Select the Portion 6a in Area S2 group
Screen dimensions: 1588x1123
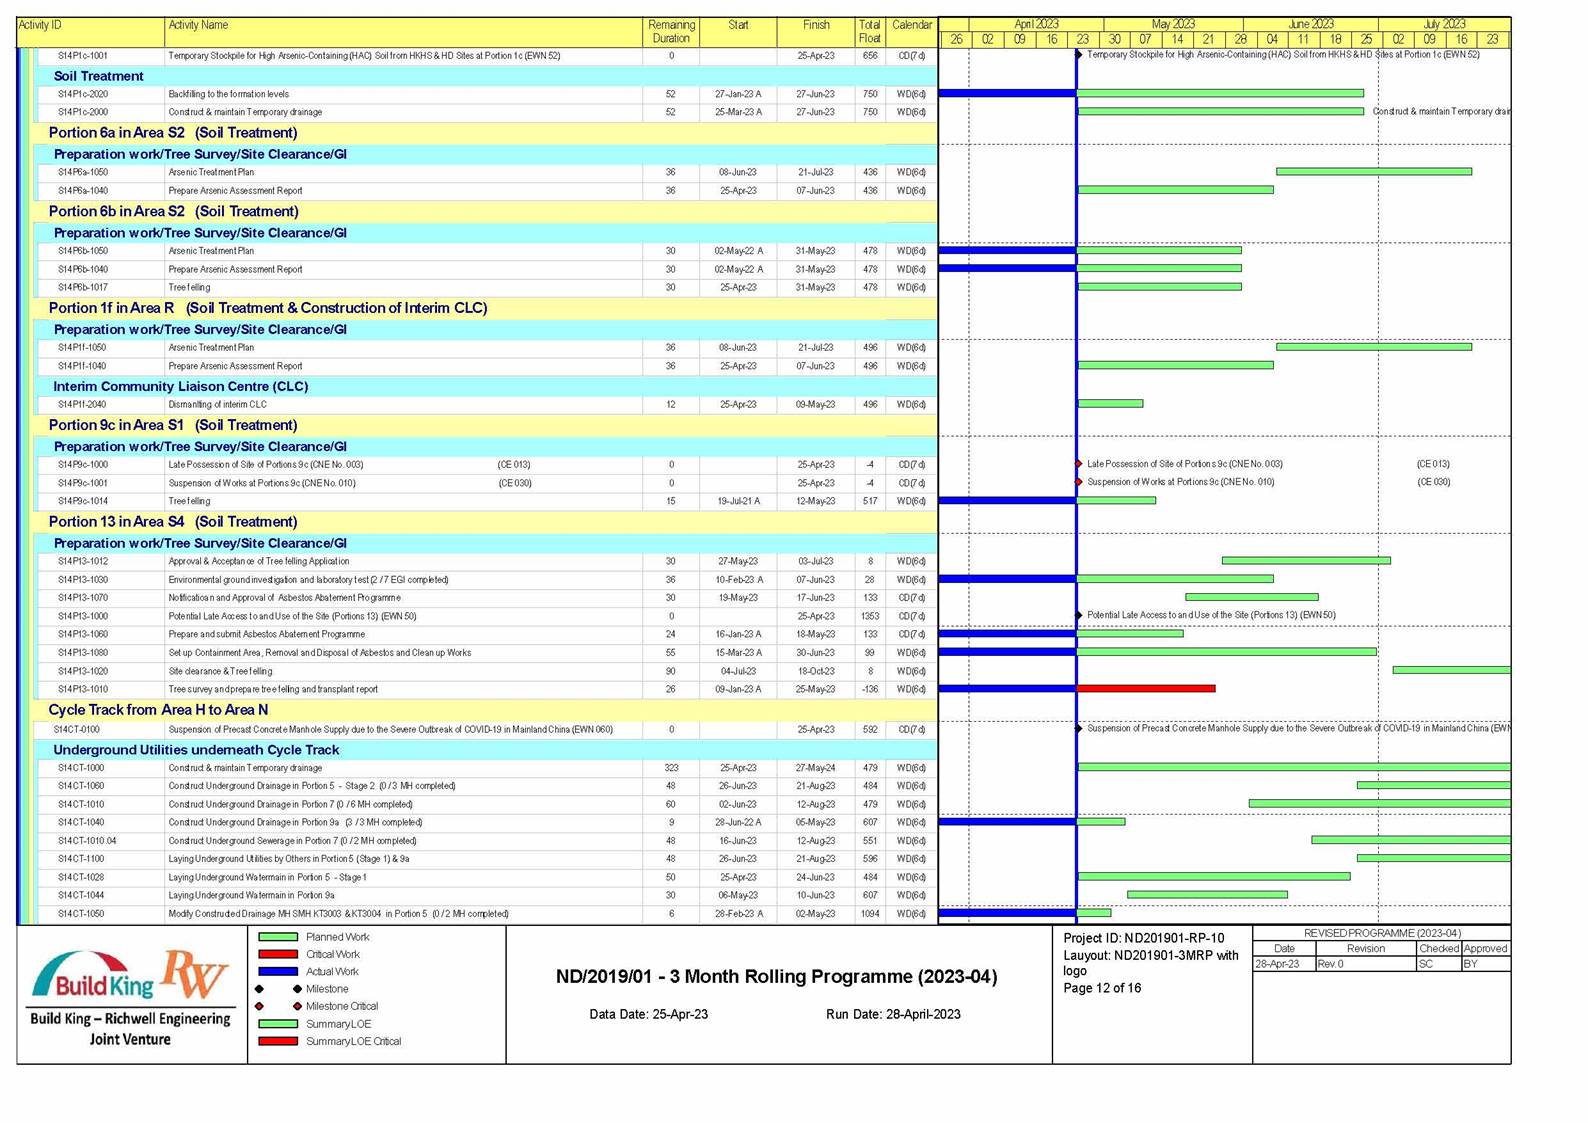pos(173,132)
